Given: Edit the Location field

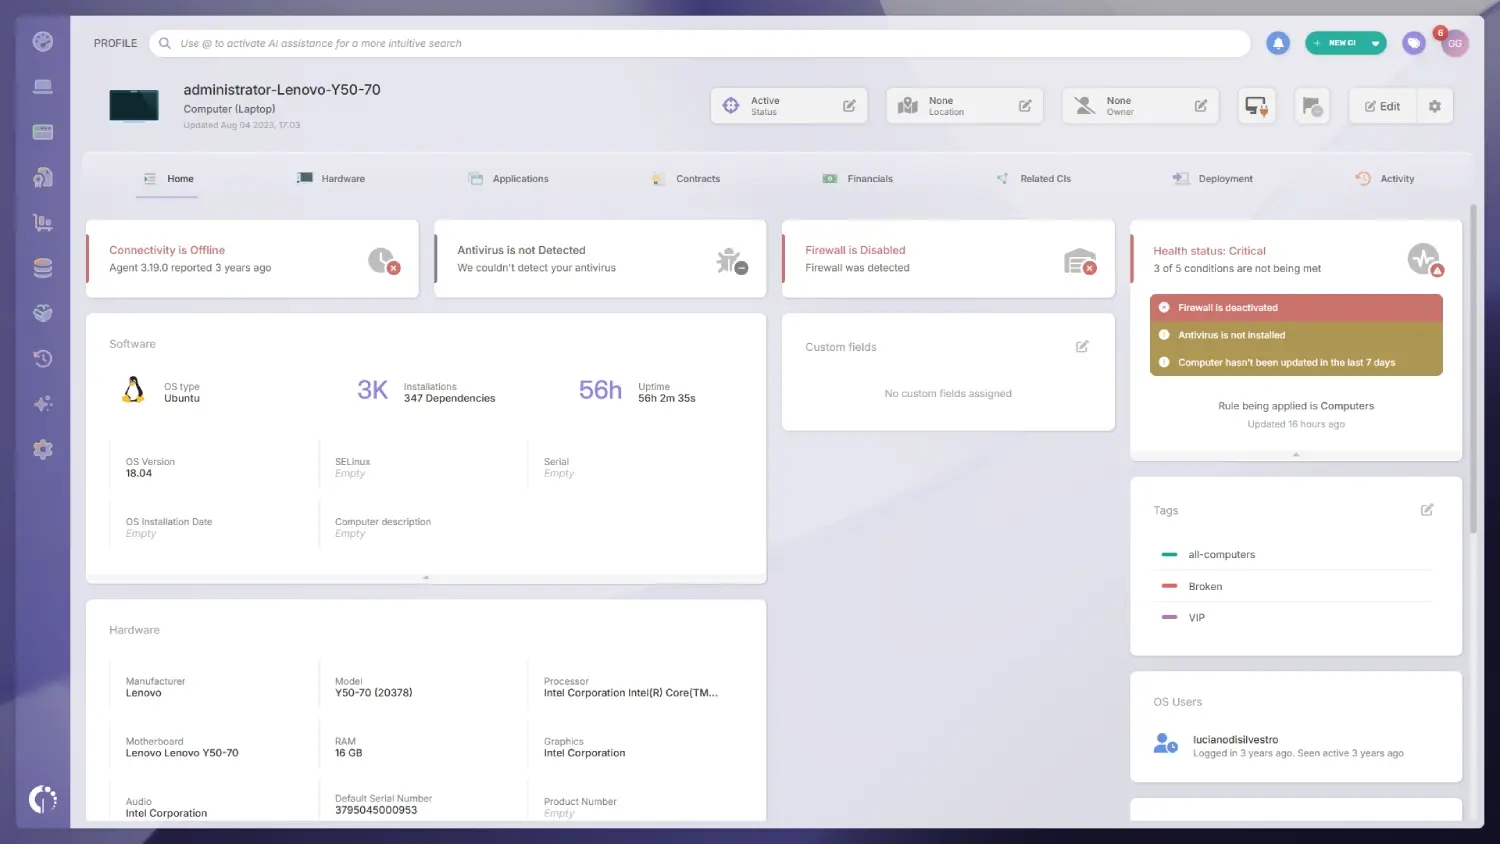Looking at the screenshot, I should (x=1025, y=106).
